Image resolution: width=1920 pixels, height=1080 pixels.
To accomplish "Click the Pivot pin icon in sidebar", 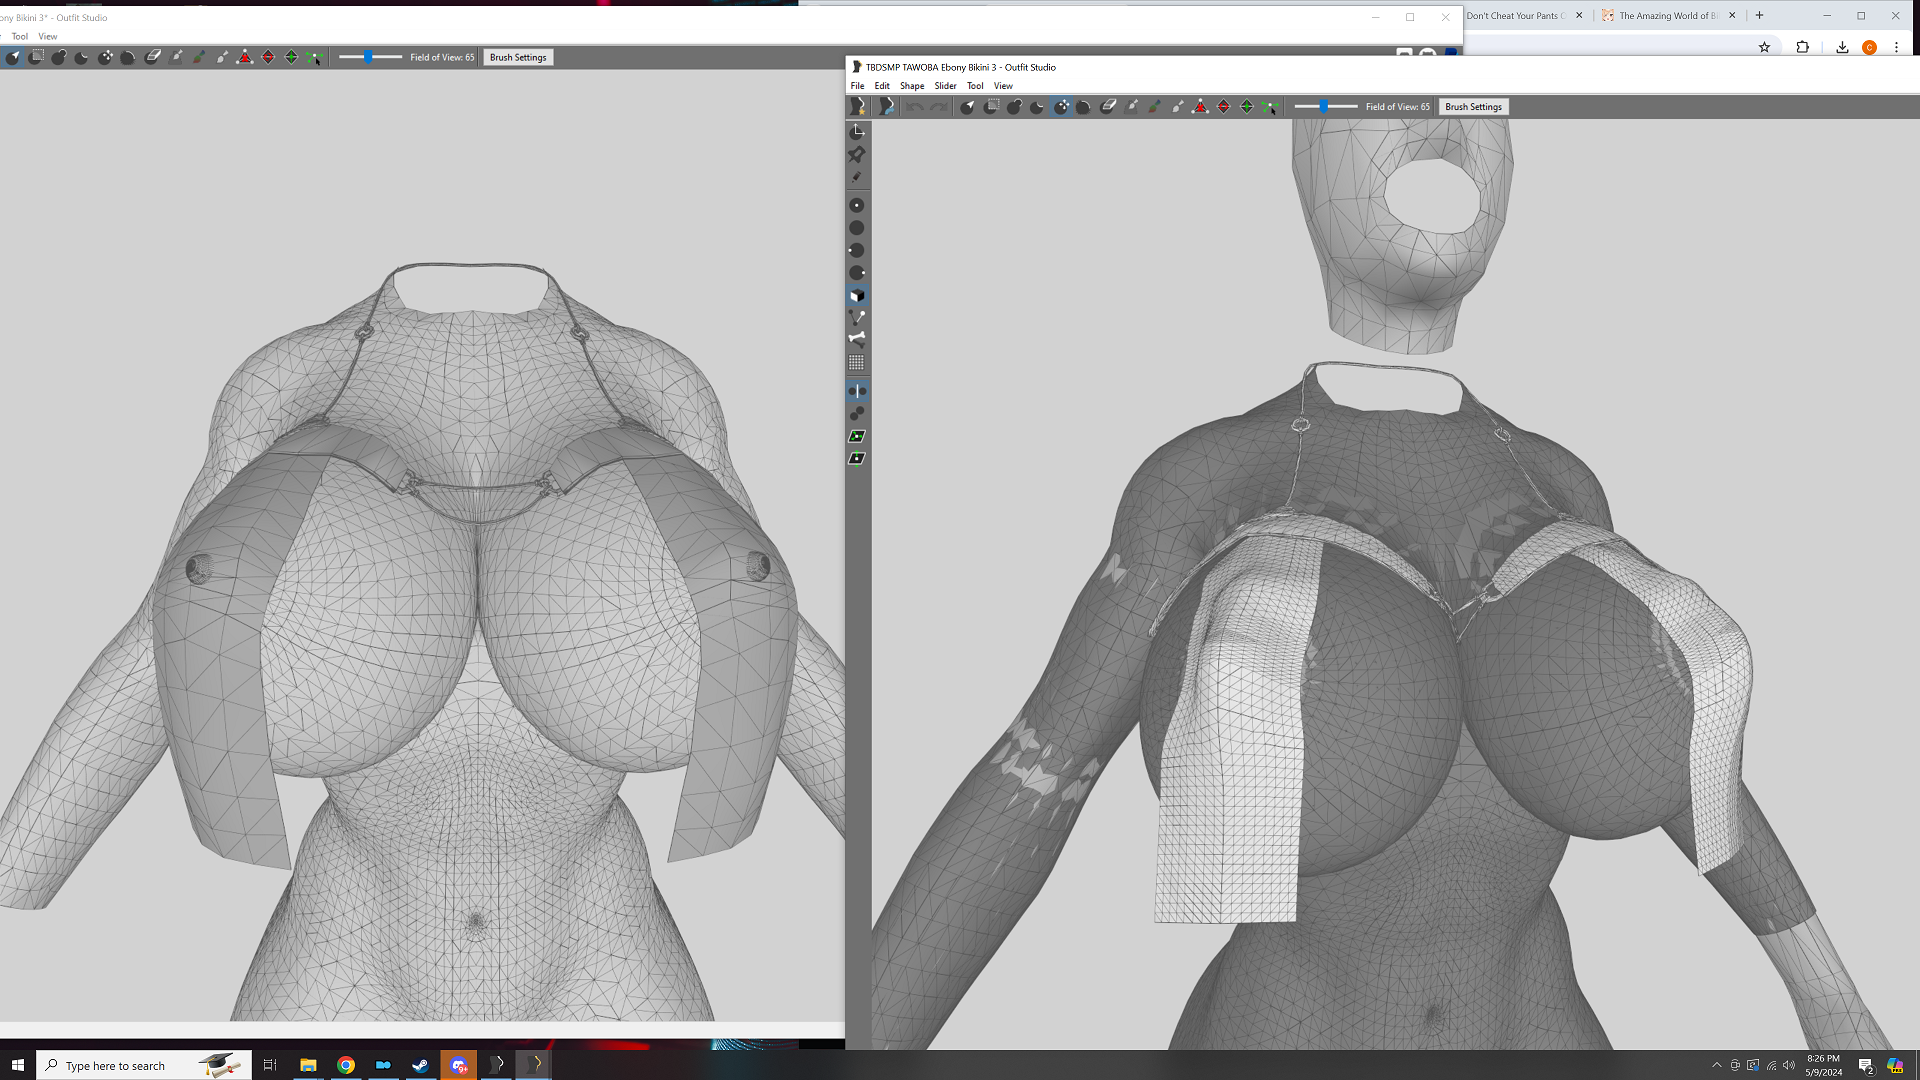I will pos(857,154).
